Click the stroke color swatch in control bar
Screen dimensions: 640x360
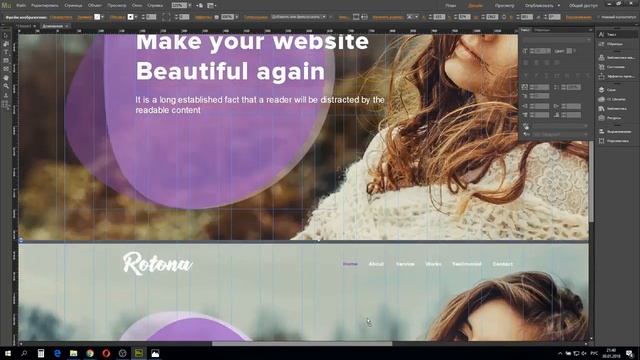click(131, 17)
